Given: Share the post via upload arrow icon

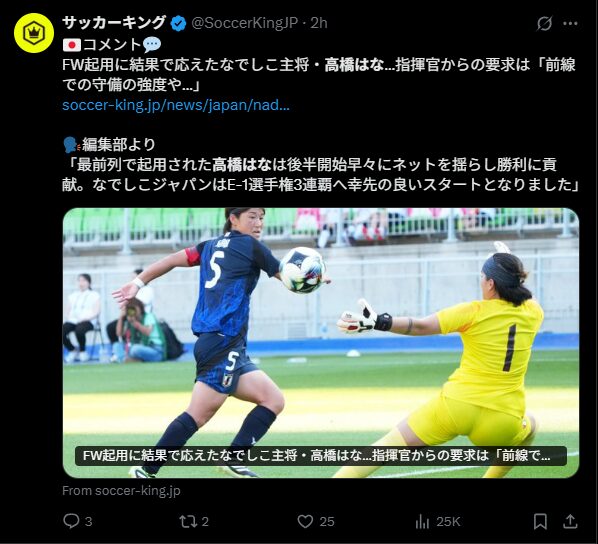Looking at the screenshot, I should (570, 521).
